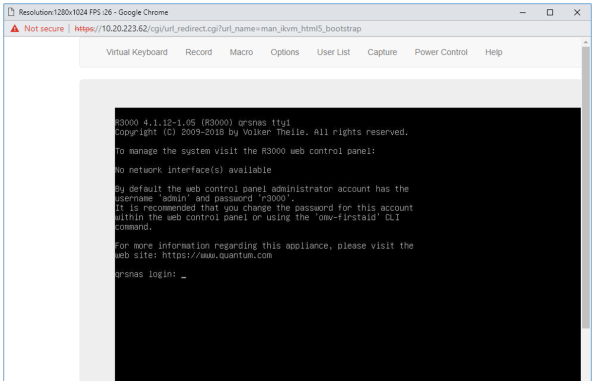Open the Virtual Keyboard menu

136,52
